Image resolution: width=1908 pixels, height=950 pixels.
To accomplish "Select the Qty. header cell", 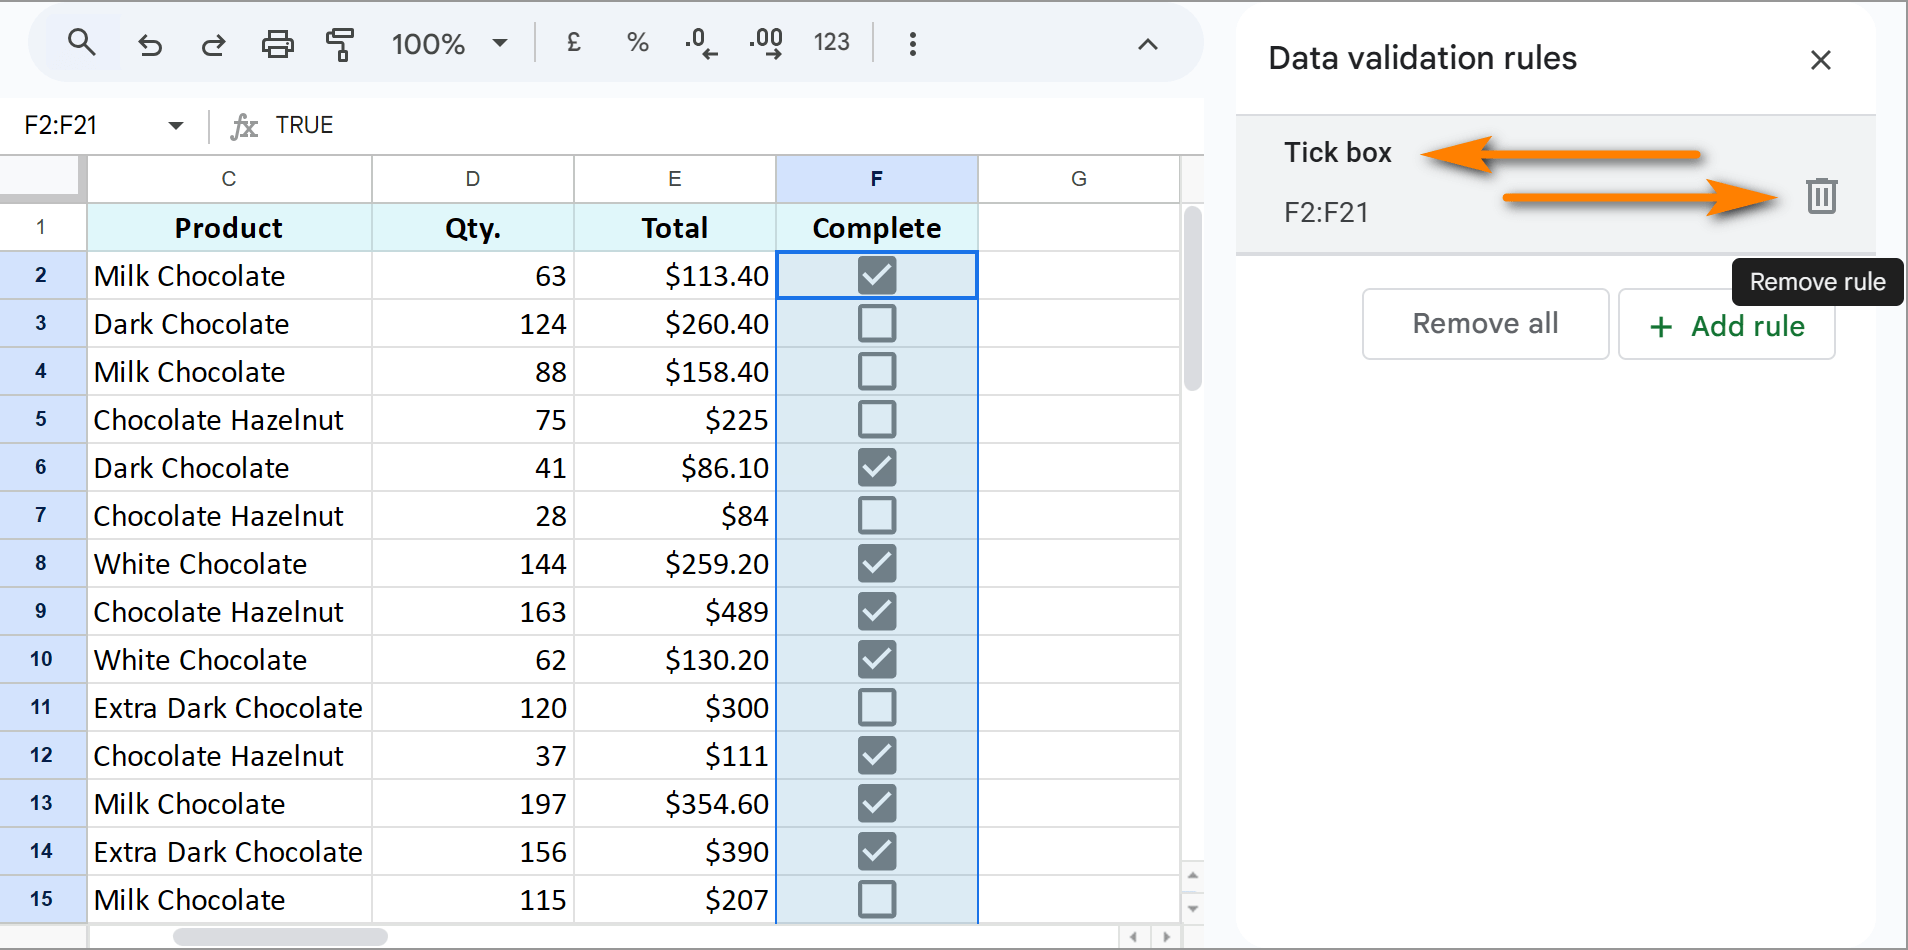I will tap(473, 227).
